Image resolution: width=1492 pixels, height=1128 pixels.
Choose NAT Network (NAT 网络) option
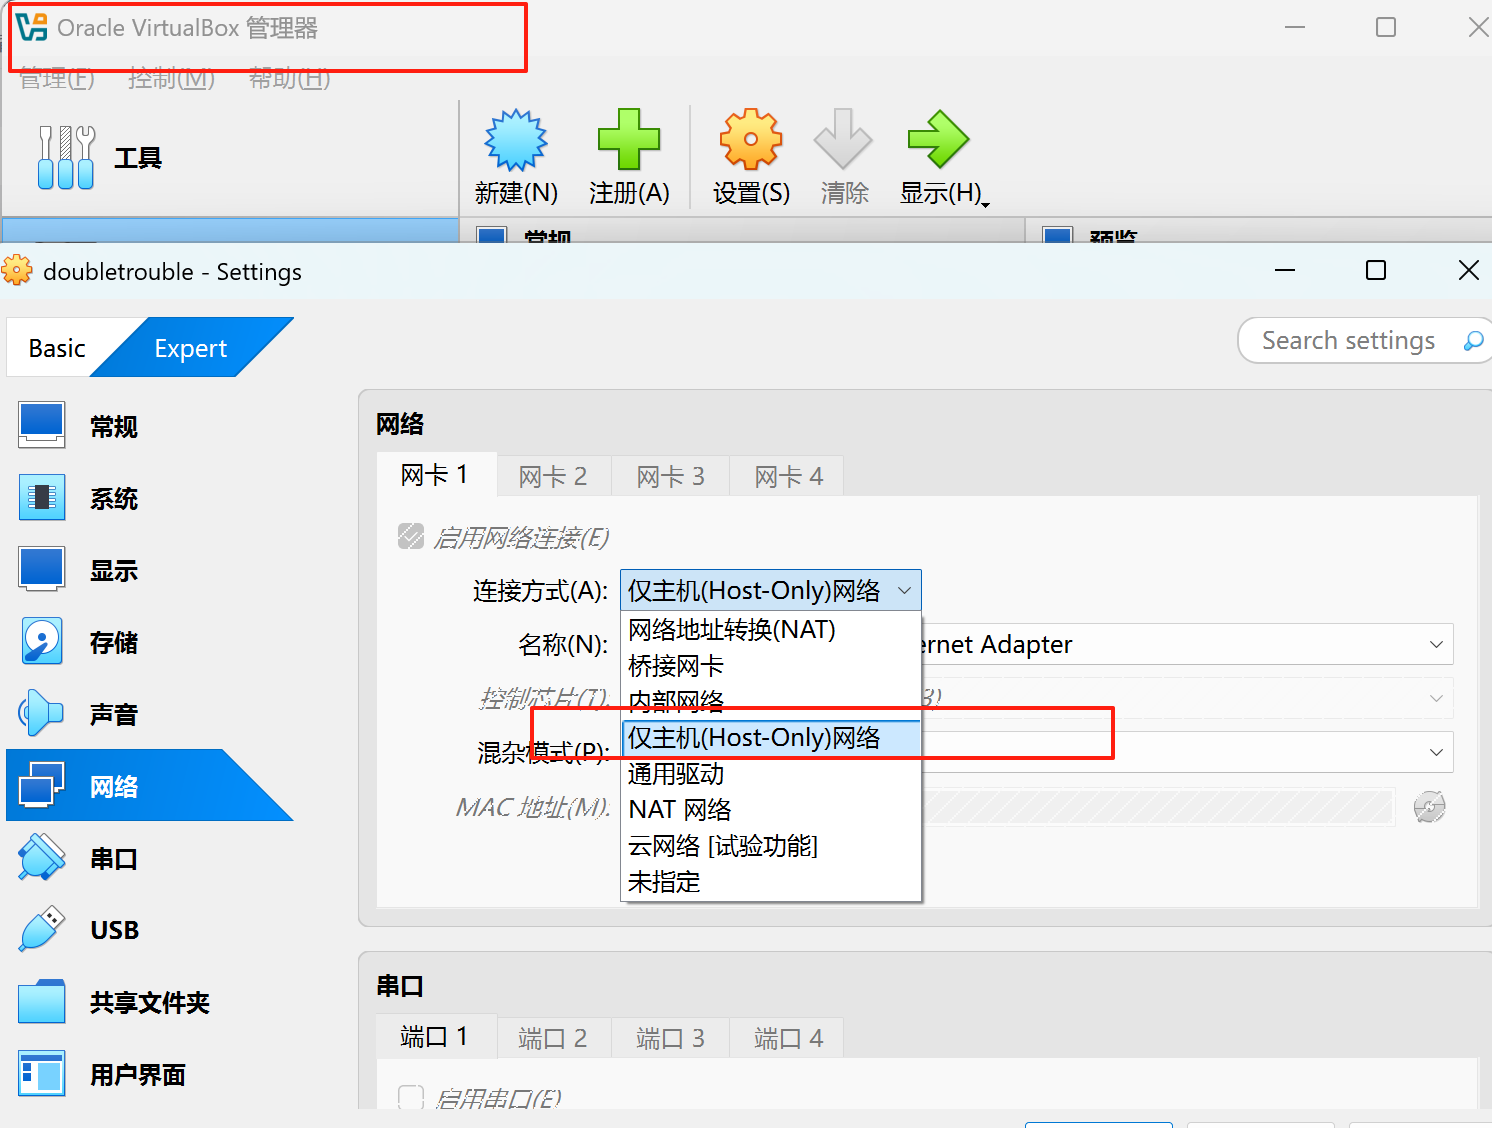[x=770, y=810]
